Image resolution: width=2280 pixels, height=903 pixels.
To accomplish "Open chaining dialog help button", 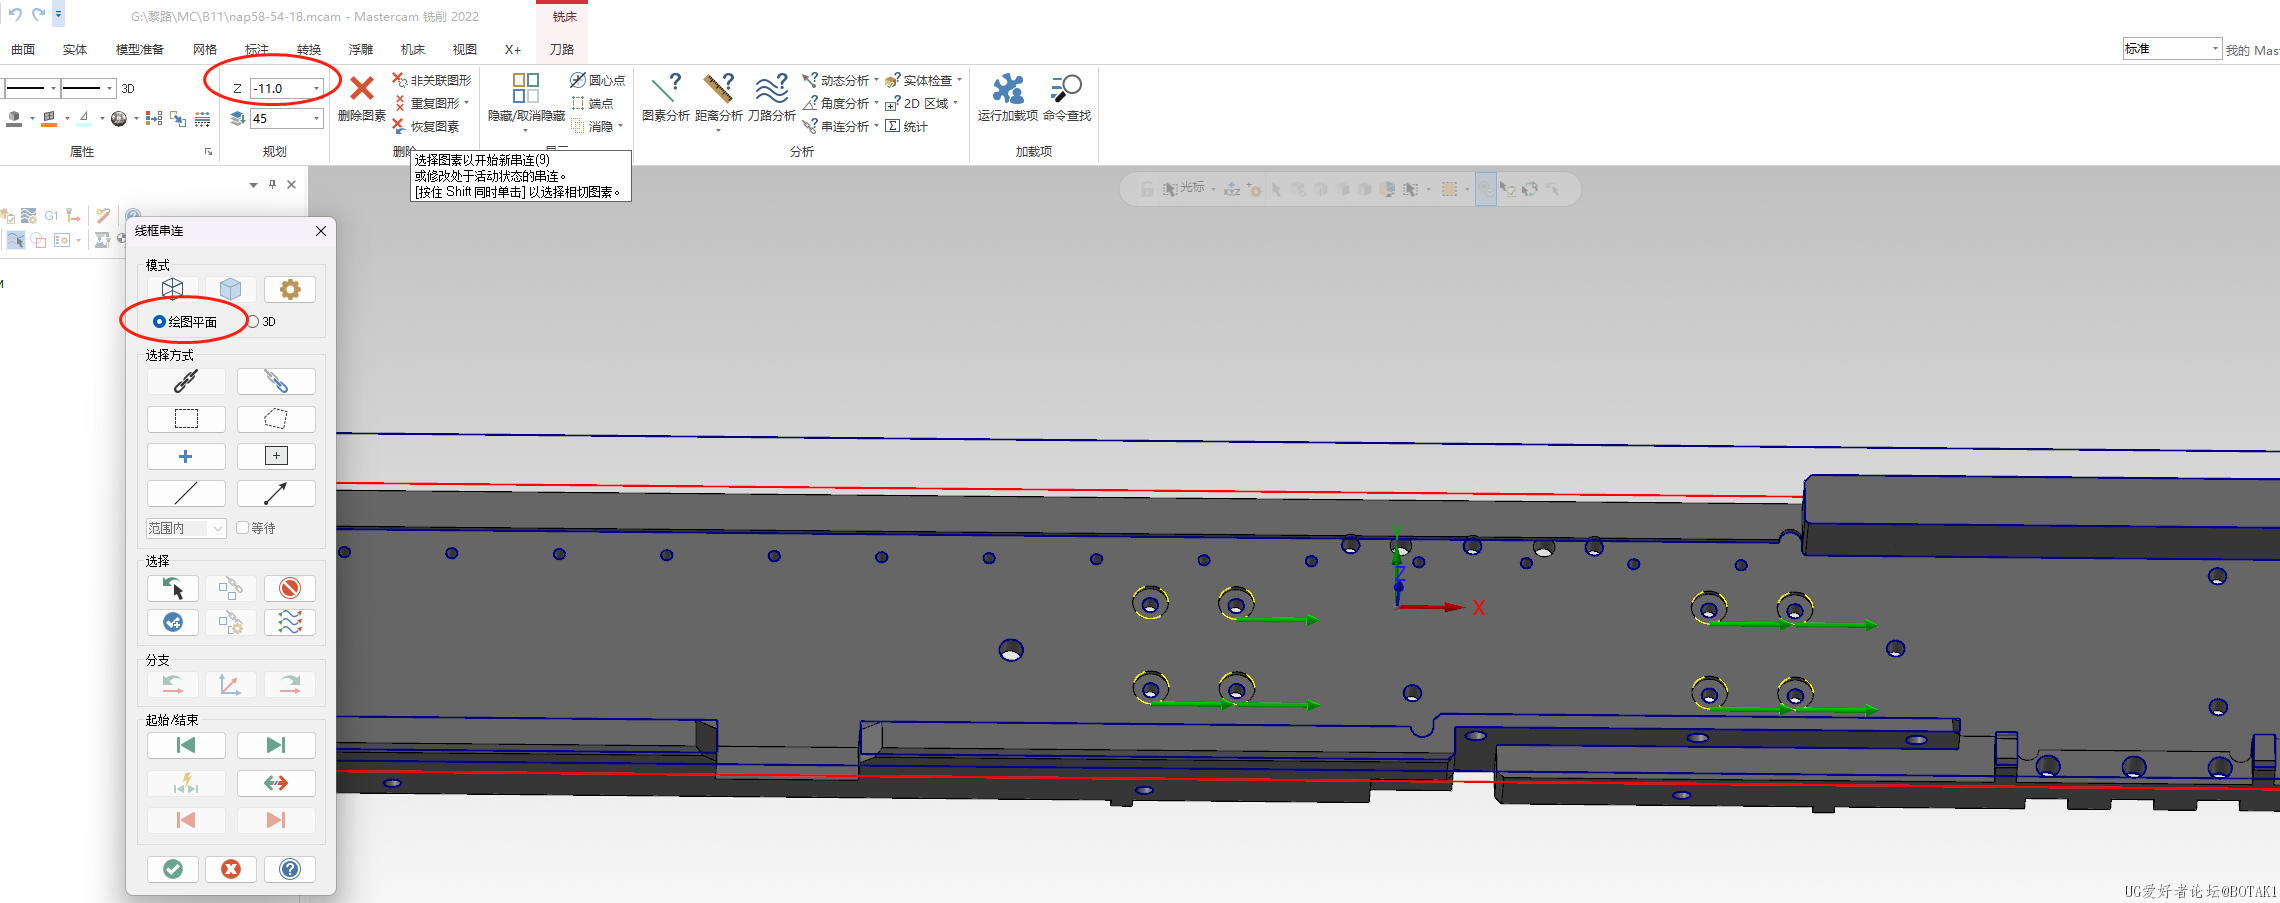I will [x=290, y=869].
